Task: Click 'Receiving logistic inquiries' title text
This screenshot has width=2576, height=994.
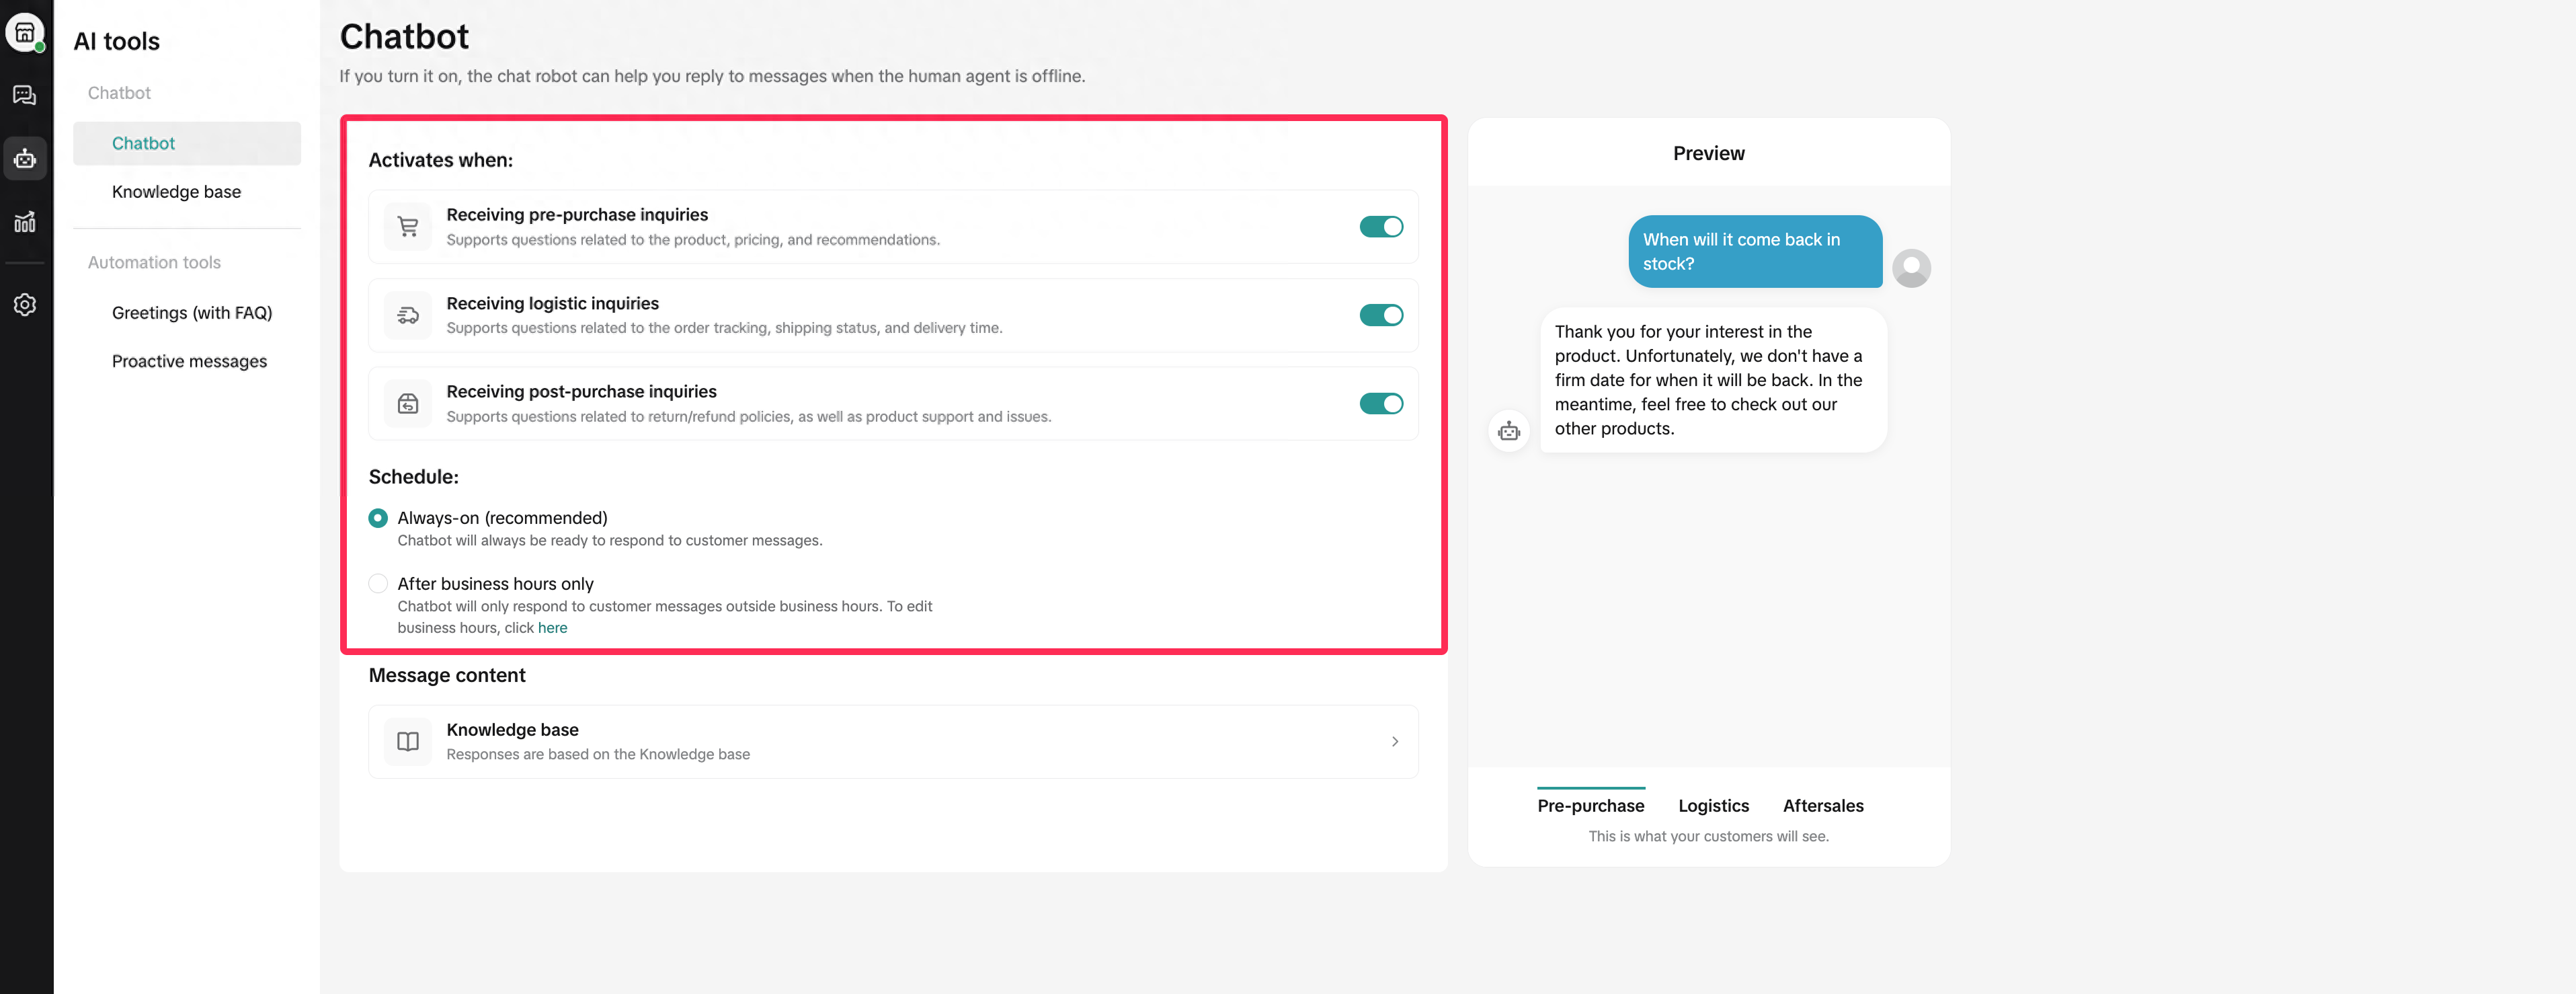Action: point(552,303)
